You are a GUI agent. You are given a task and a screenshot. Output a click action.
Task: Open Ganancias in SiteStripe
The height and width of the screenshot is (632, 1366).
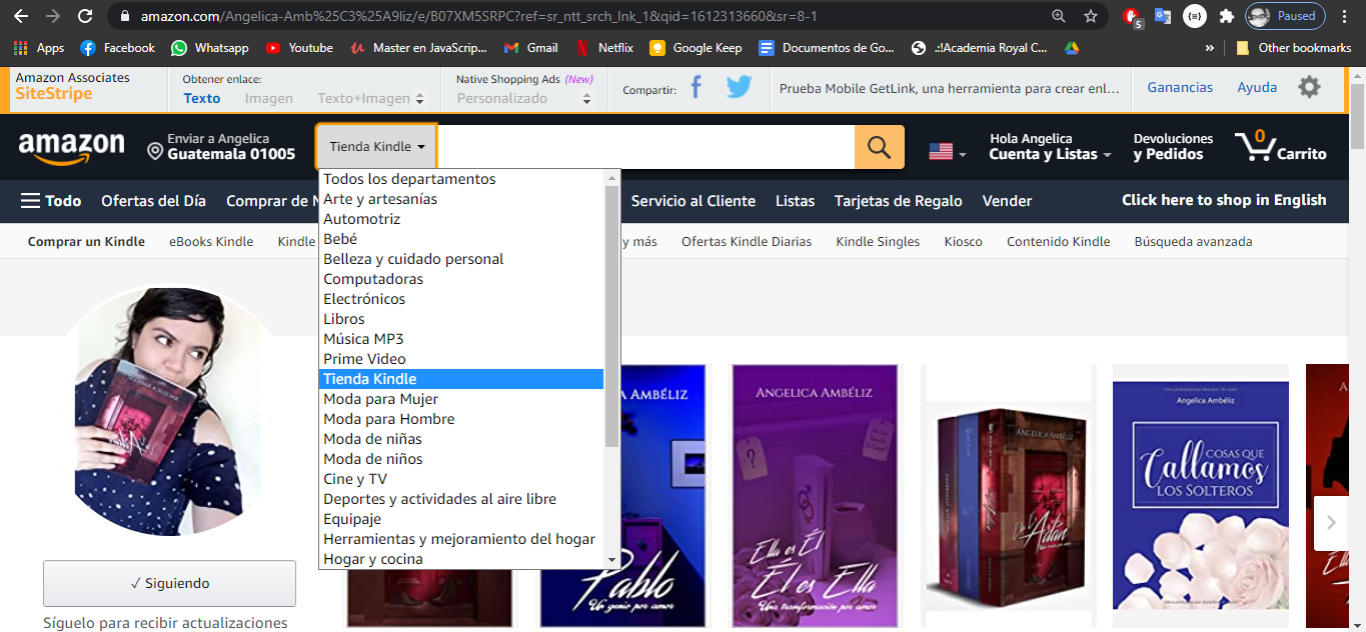[1180, 87]
